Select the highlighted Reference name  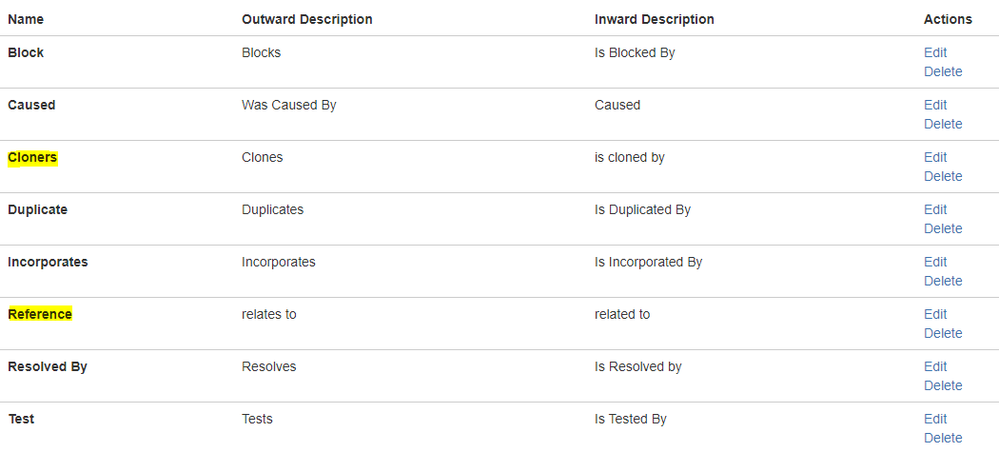click(40, 314)
